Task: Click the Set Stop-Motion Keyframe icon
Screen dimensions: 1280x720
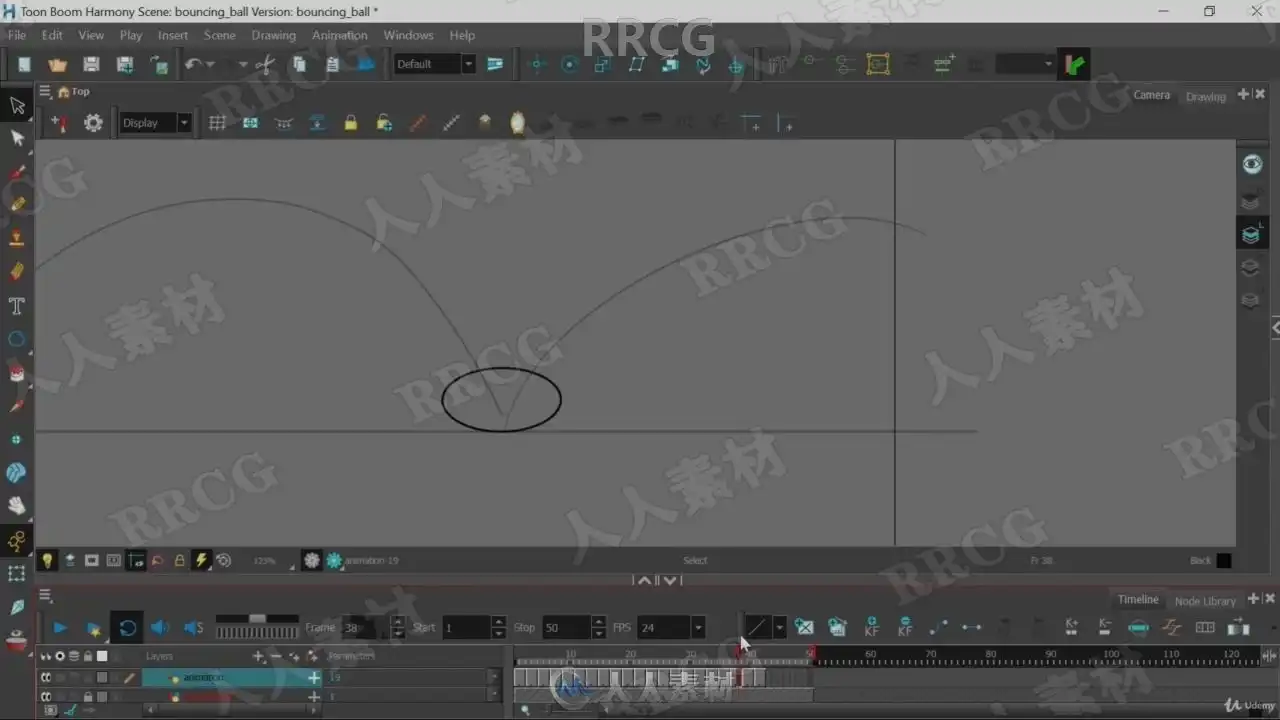Action: pos(971,627)
